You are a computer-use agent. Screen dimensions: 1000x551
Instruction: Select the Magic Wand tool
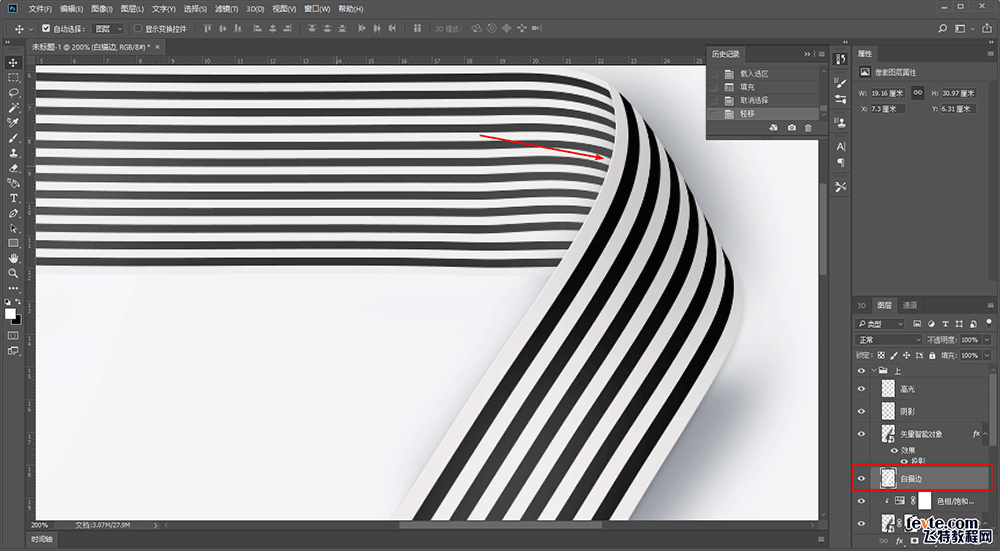coord(13,108)
